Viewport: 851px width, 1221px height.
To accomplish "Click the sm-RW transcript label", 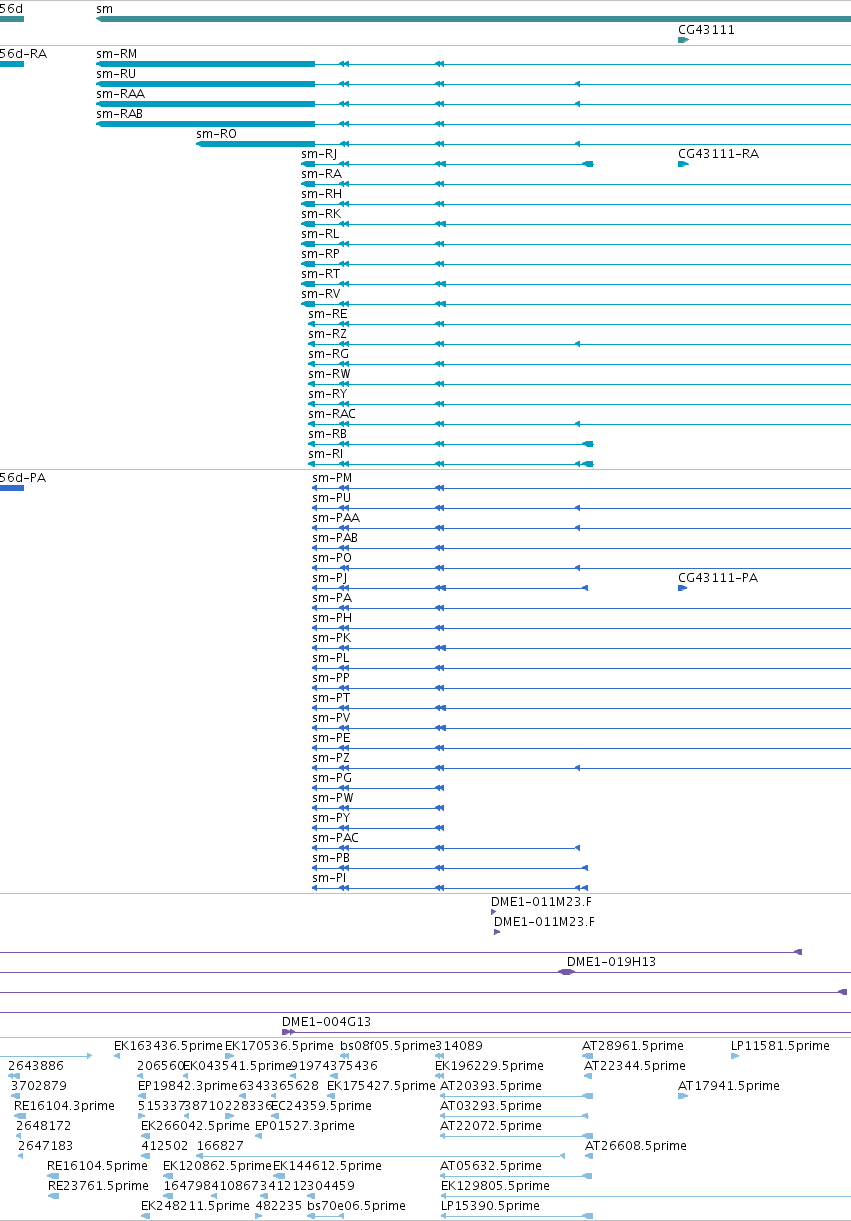I will click(x=329, y=374).
